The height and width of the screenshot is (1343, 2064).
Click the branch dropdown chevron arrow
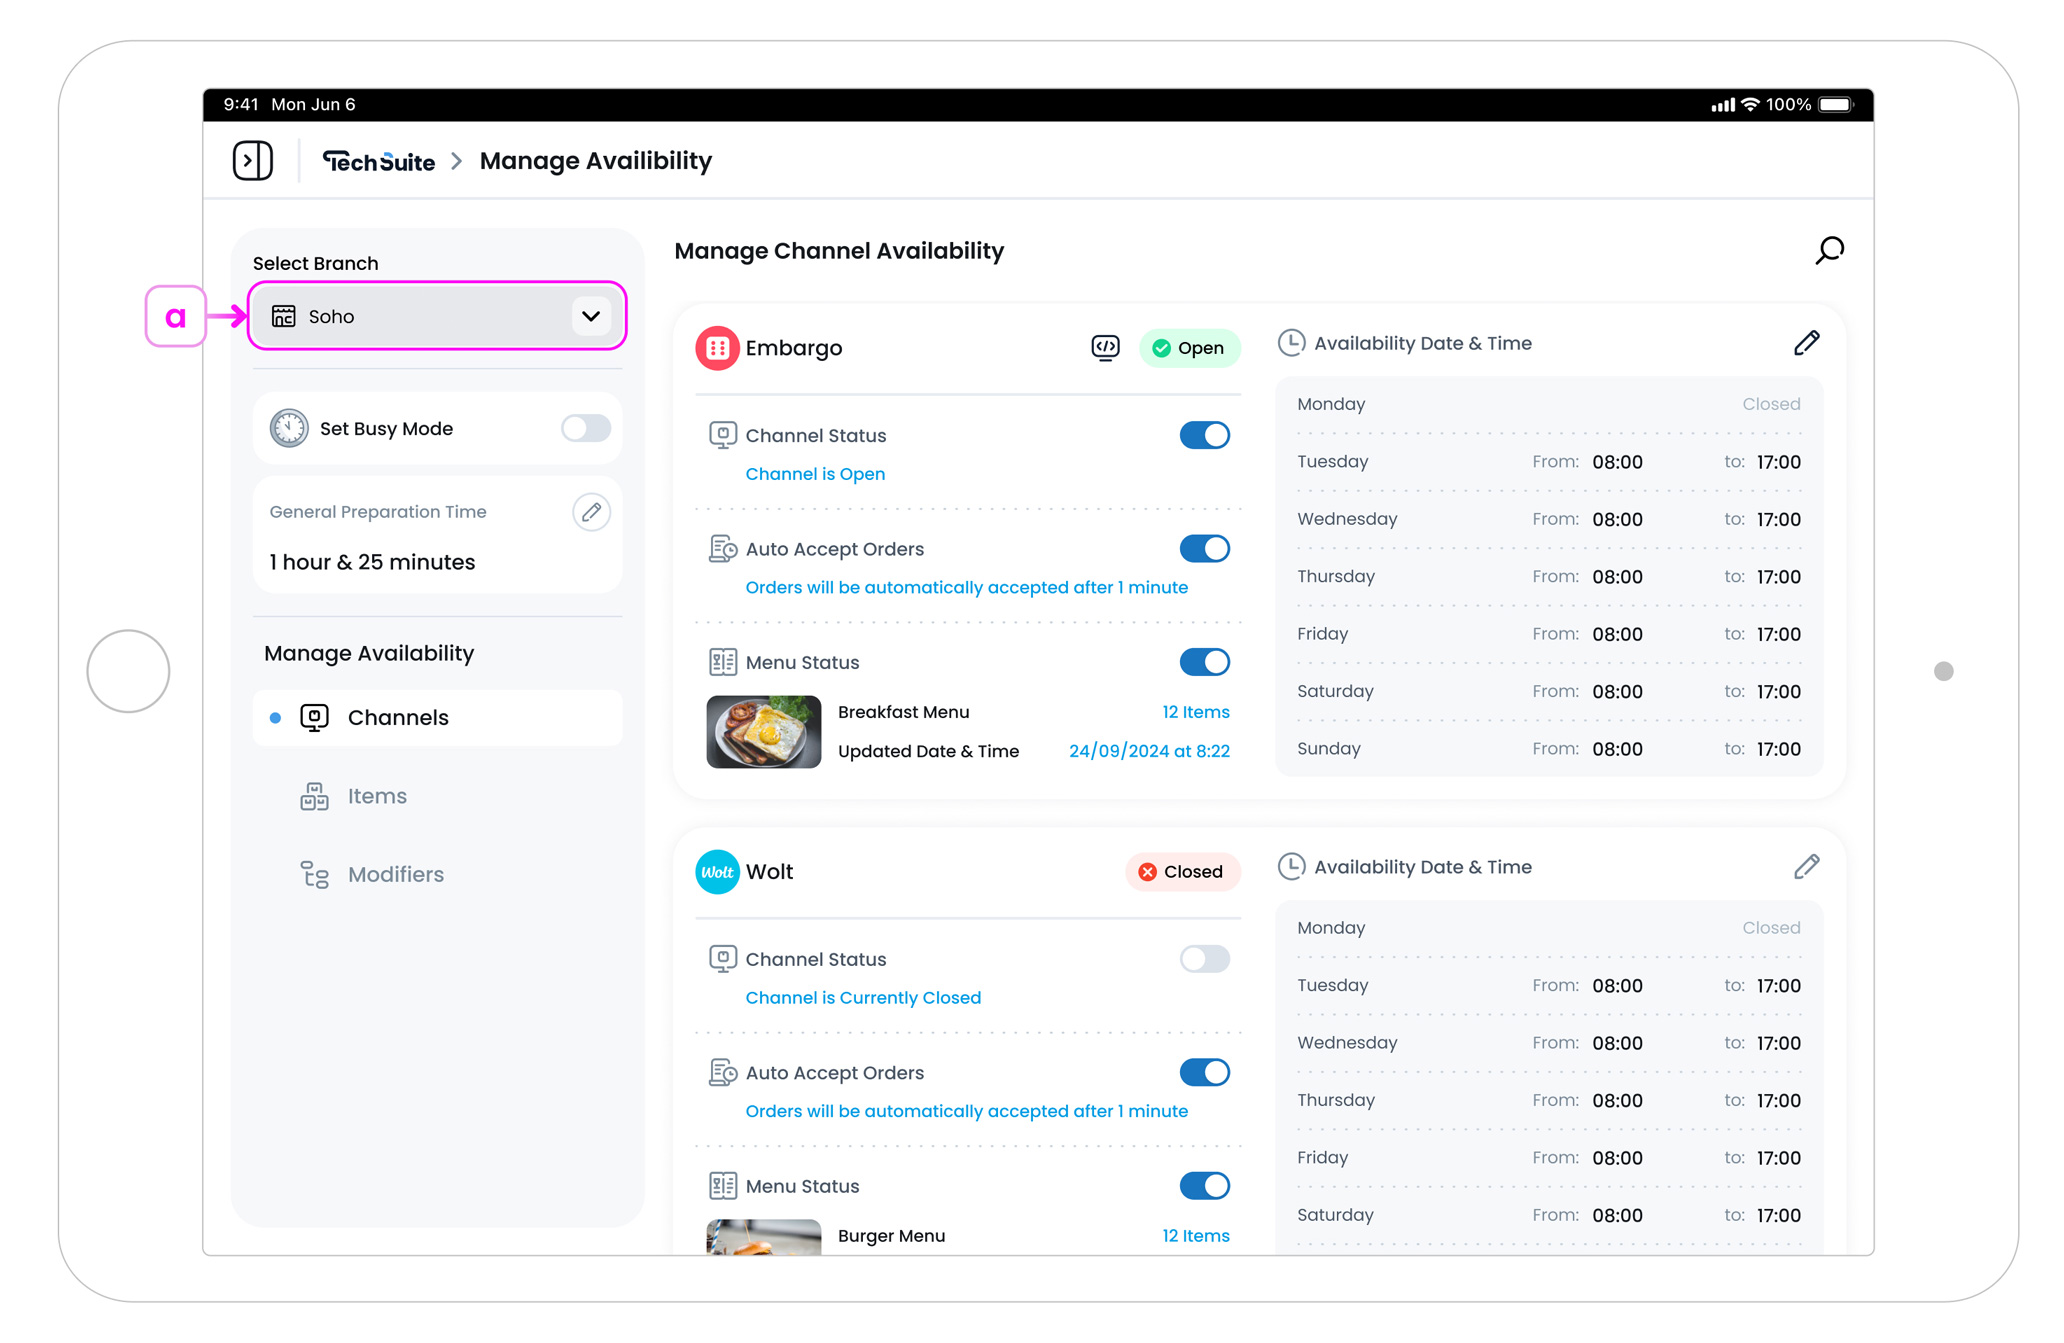[x=591, y=316]
